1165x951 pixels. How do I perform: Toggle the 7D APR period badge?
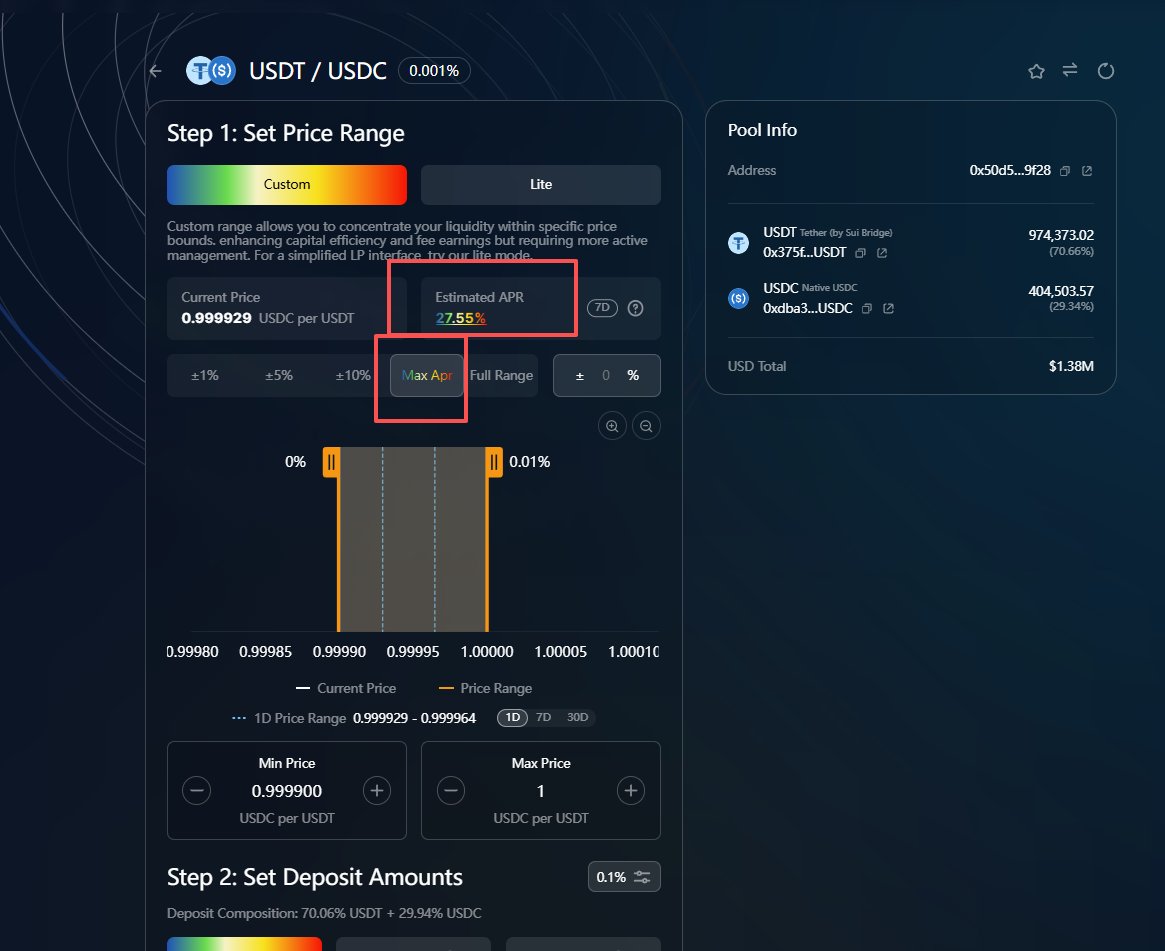pos(603,308)
